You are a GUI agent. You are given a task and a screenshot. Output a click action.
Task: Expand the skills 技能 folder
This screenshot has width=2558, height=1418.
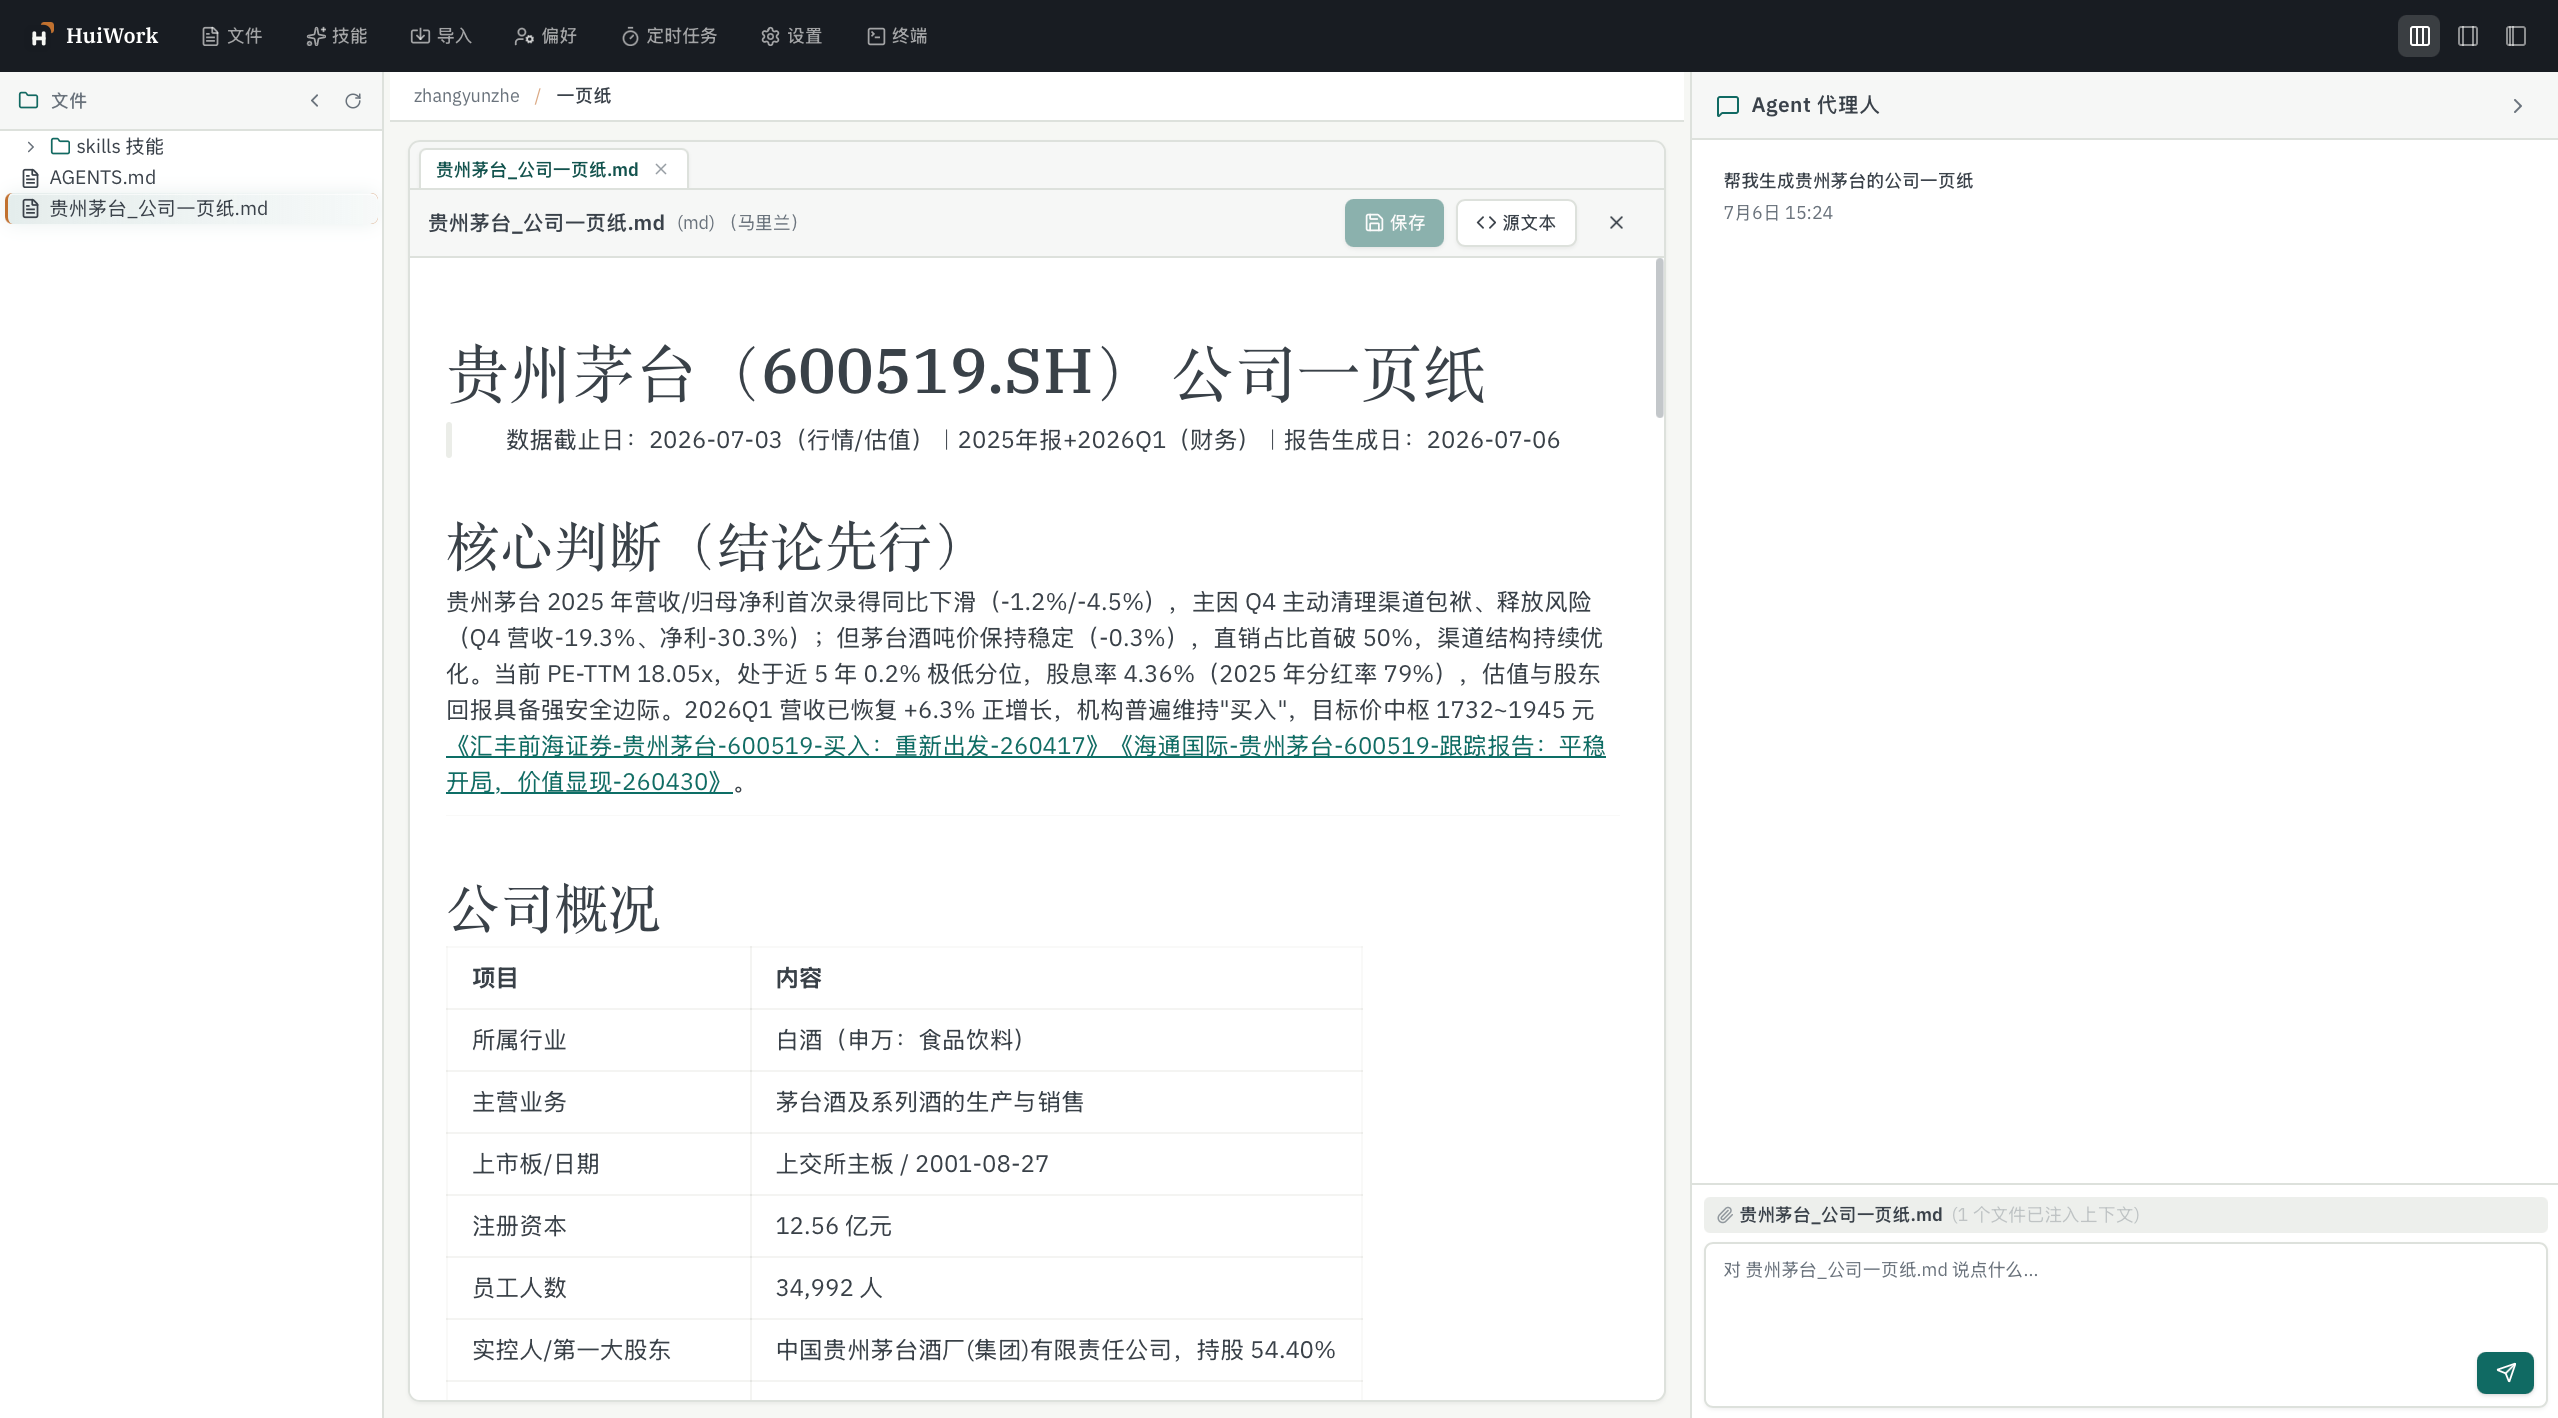pyautogui.click(x=31, y=146)
